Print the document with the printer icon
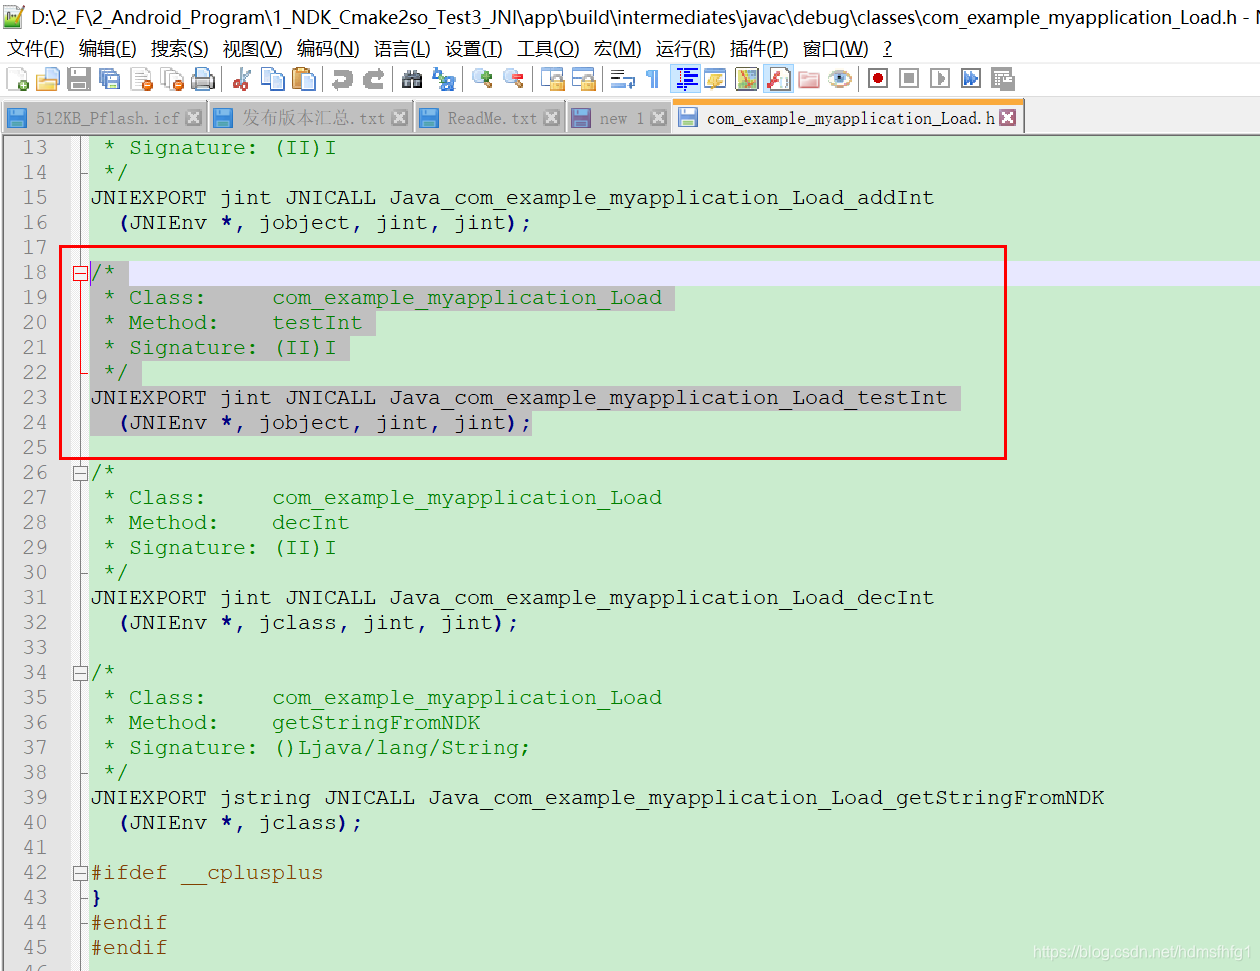Viewport: 1260px width, 971px height. 203,79
